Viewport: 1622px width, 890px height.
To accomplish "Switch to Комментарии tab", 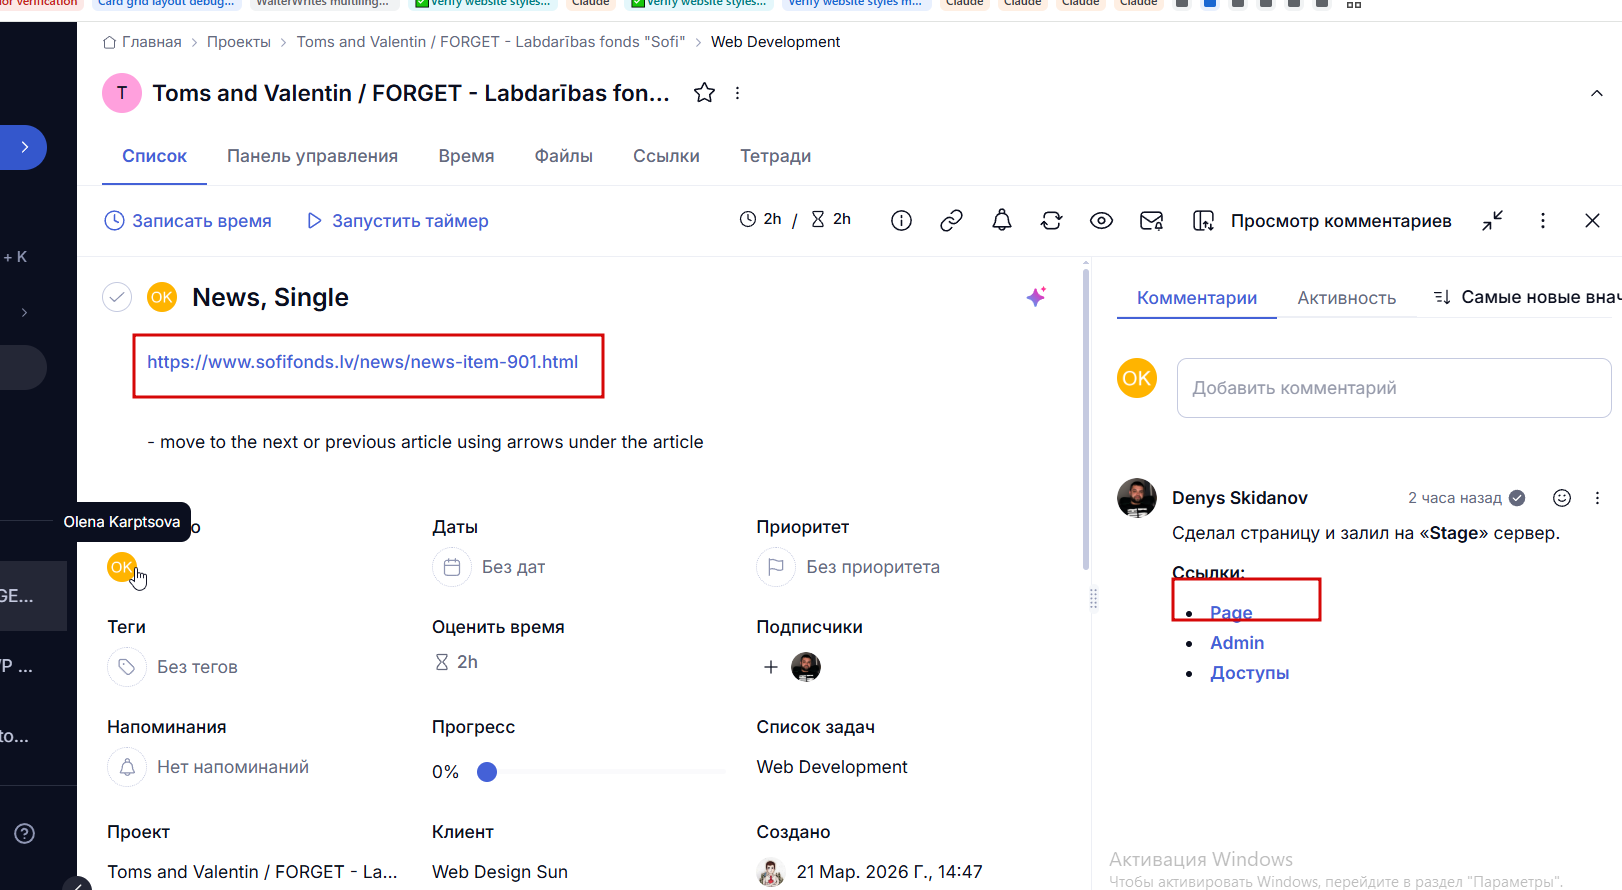I will pos(1197,298).
